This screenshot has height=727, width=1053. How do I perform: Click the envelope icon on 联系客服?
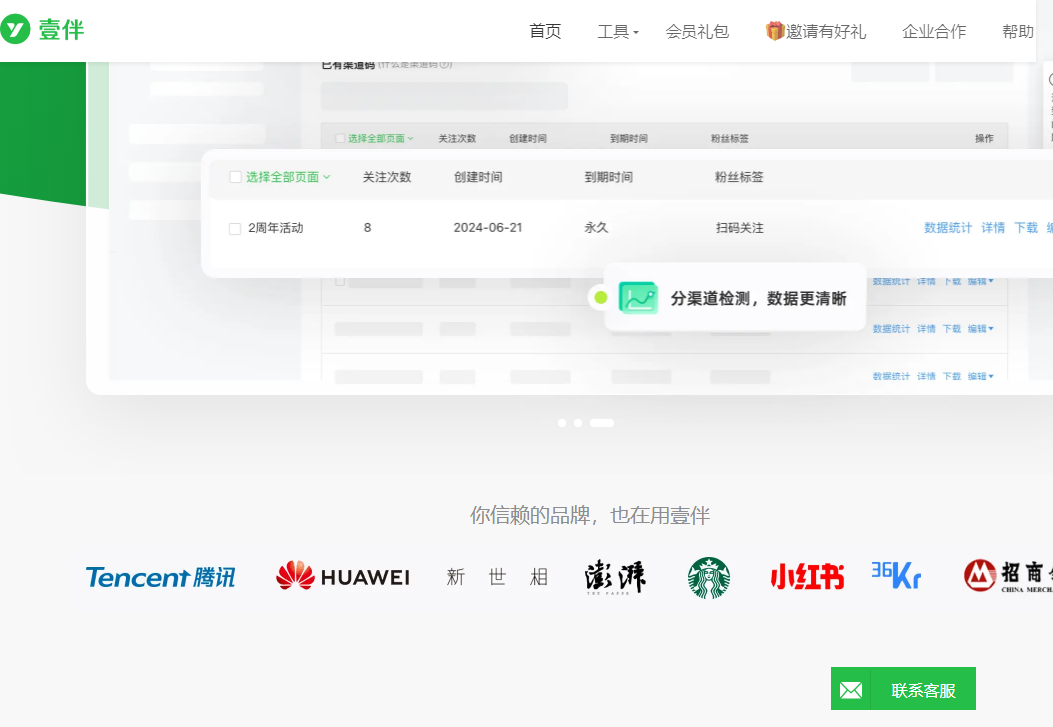point(851,690)
